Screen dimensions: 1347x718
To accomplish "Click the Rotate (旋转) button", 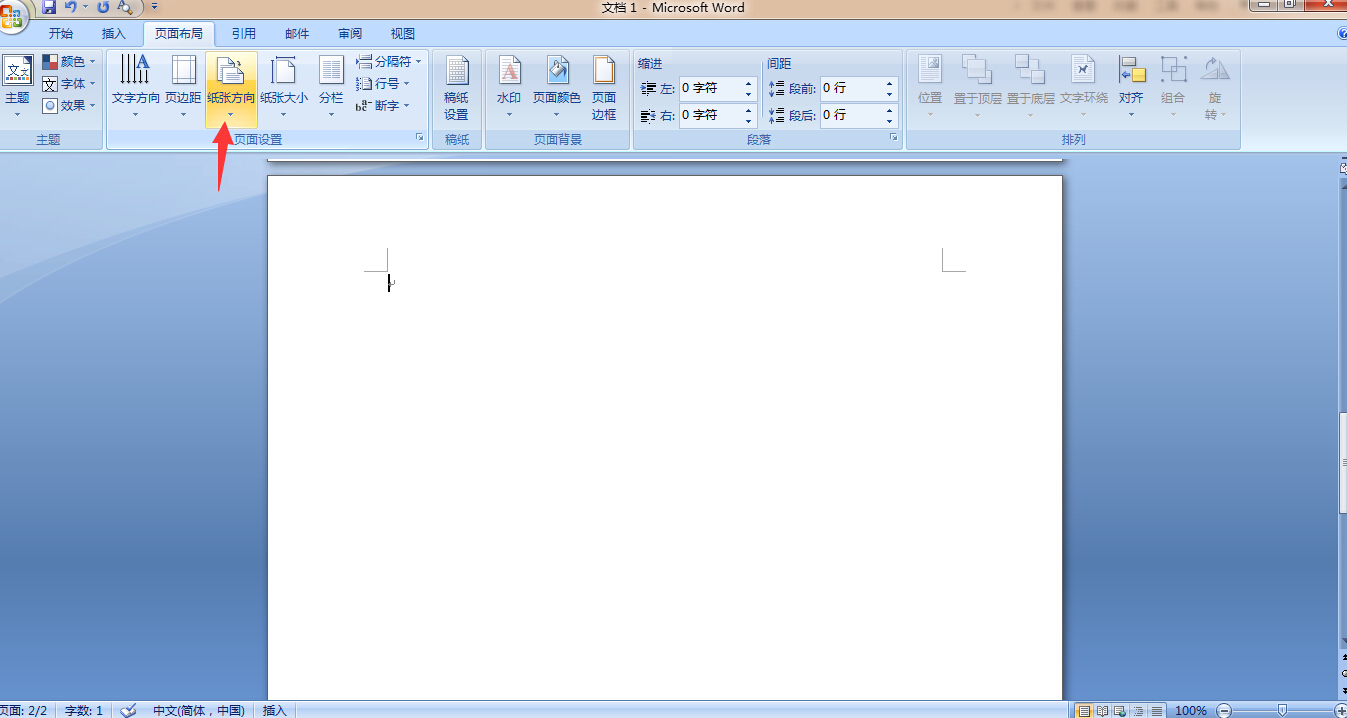I will [1215, 88].
